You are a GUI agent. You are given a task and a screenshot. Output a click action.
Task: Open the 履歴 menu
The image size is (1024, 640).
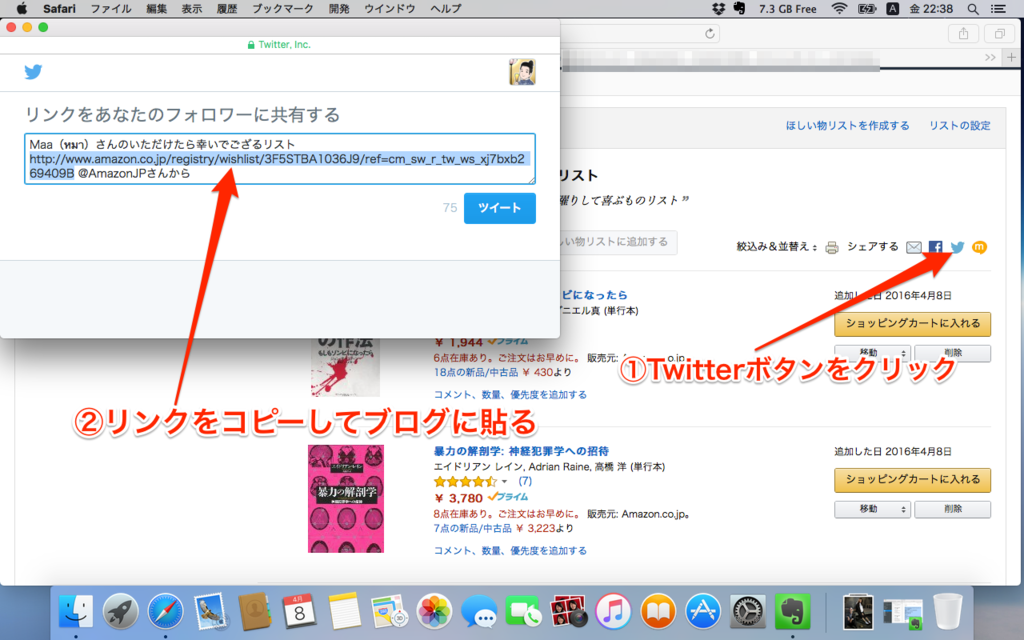[x=227, y=8]
